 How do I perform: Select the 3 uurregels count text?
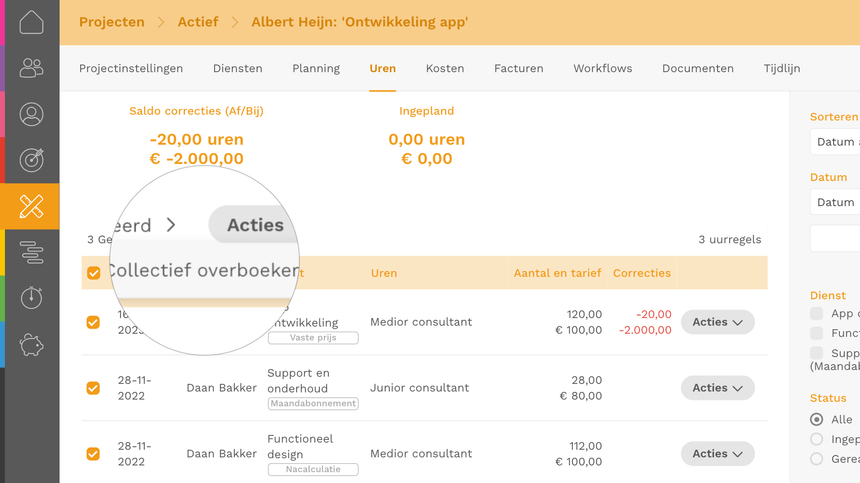point(729,240)
